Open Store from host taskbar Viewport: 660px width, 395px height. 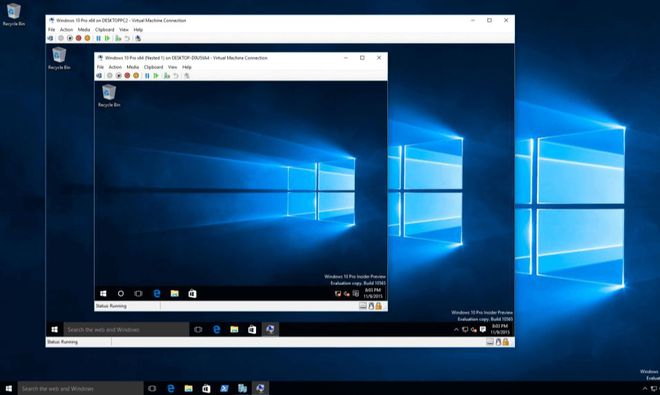206,388
